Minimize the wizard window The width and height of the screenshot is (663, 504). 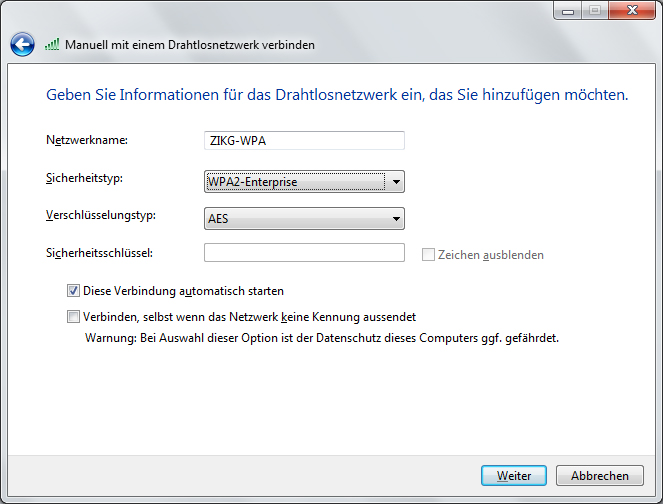tap(569, 11)
